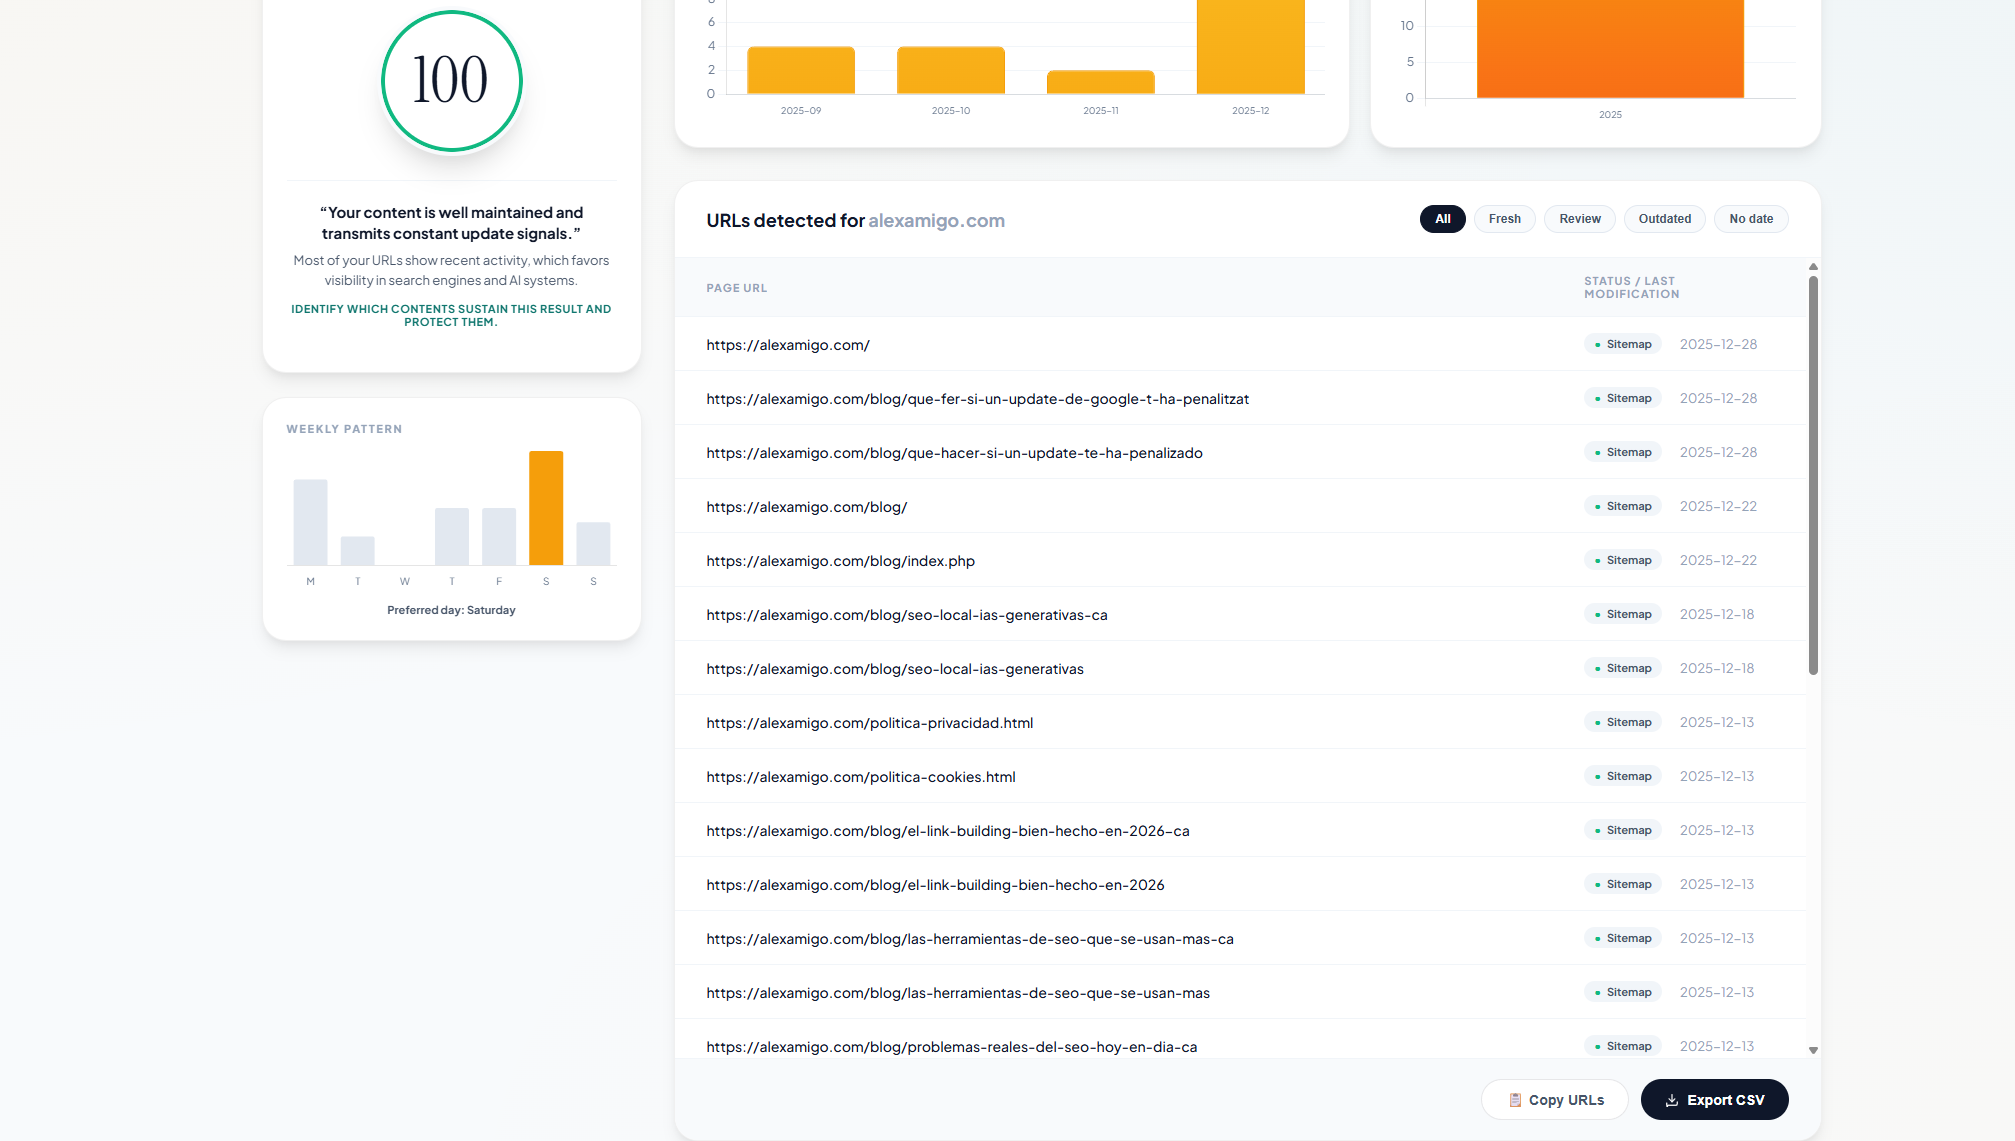
Task: Click the PAGE URL column header
Action: click(736, 288)
